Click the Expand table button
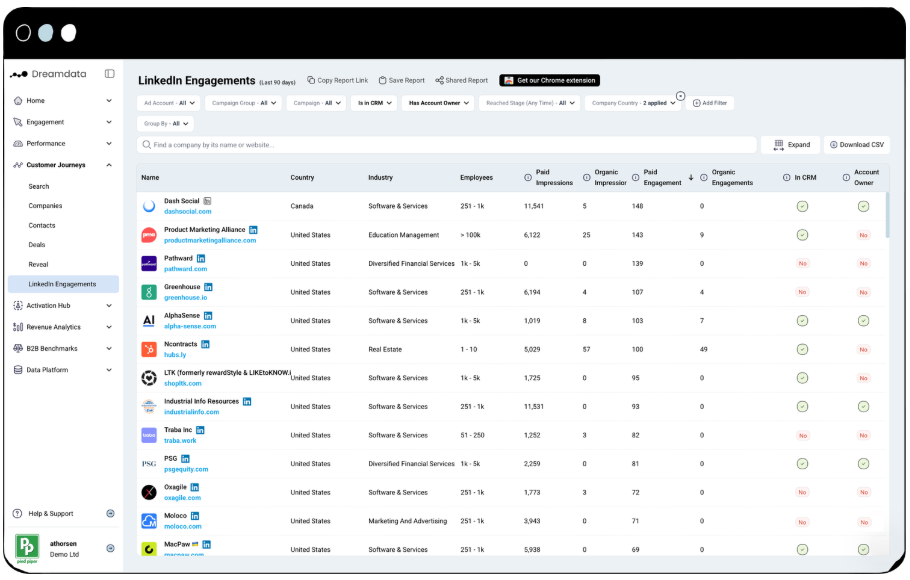This screenshot has height=580, width=910. [x=790, y=145]
